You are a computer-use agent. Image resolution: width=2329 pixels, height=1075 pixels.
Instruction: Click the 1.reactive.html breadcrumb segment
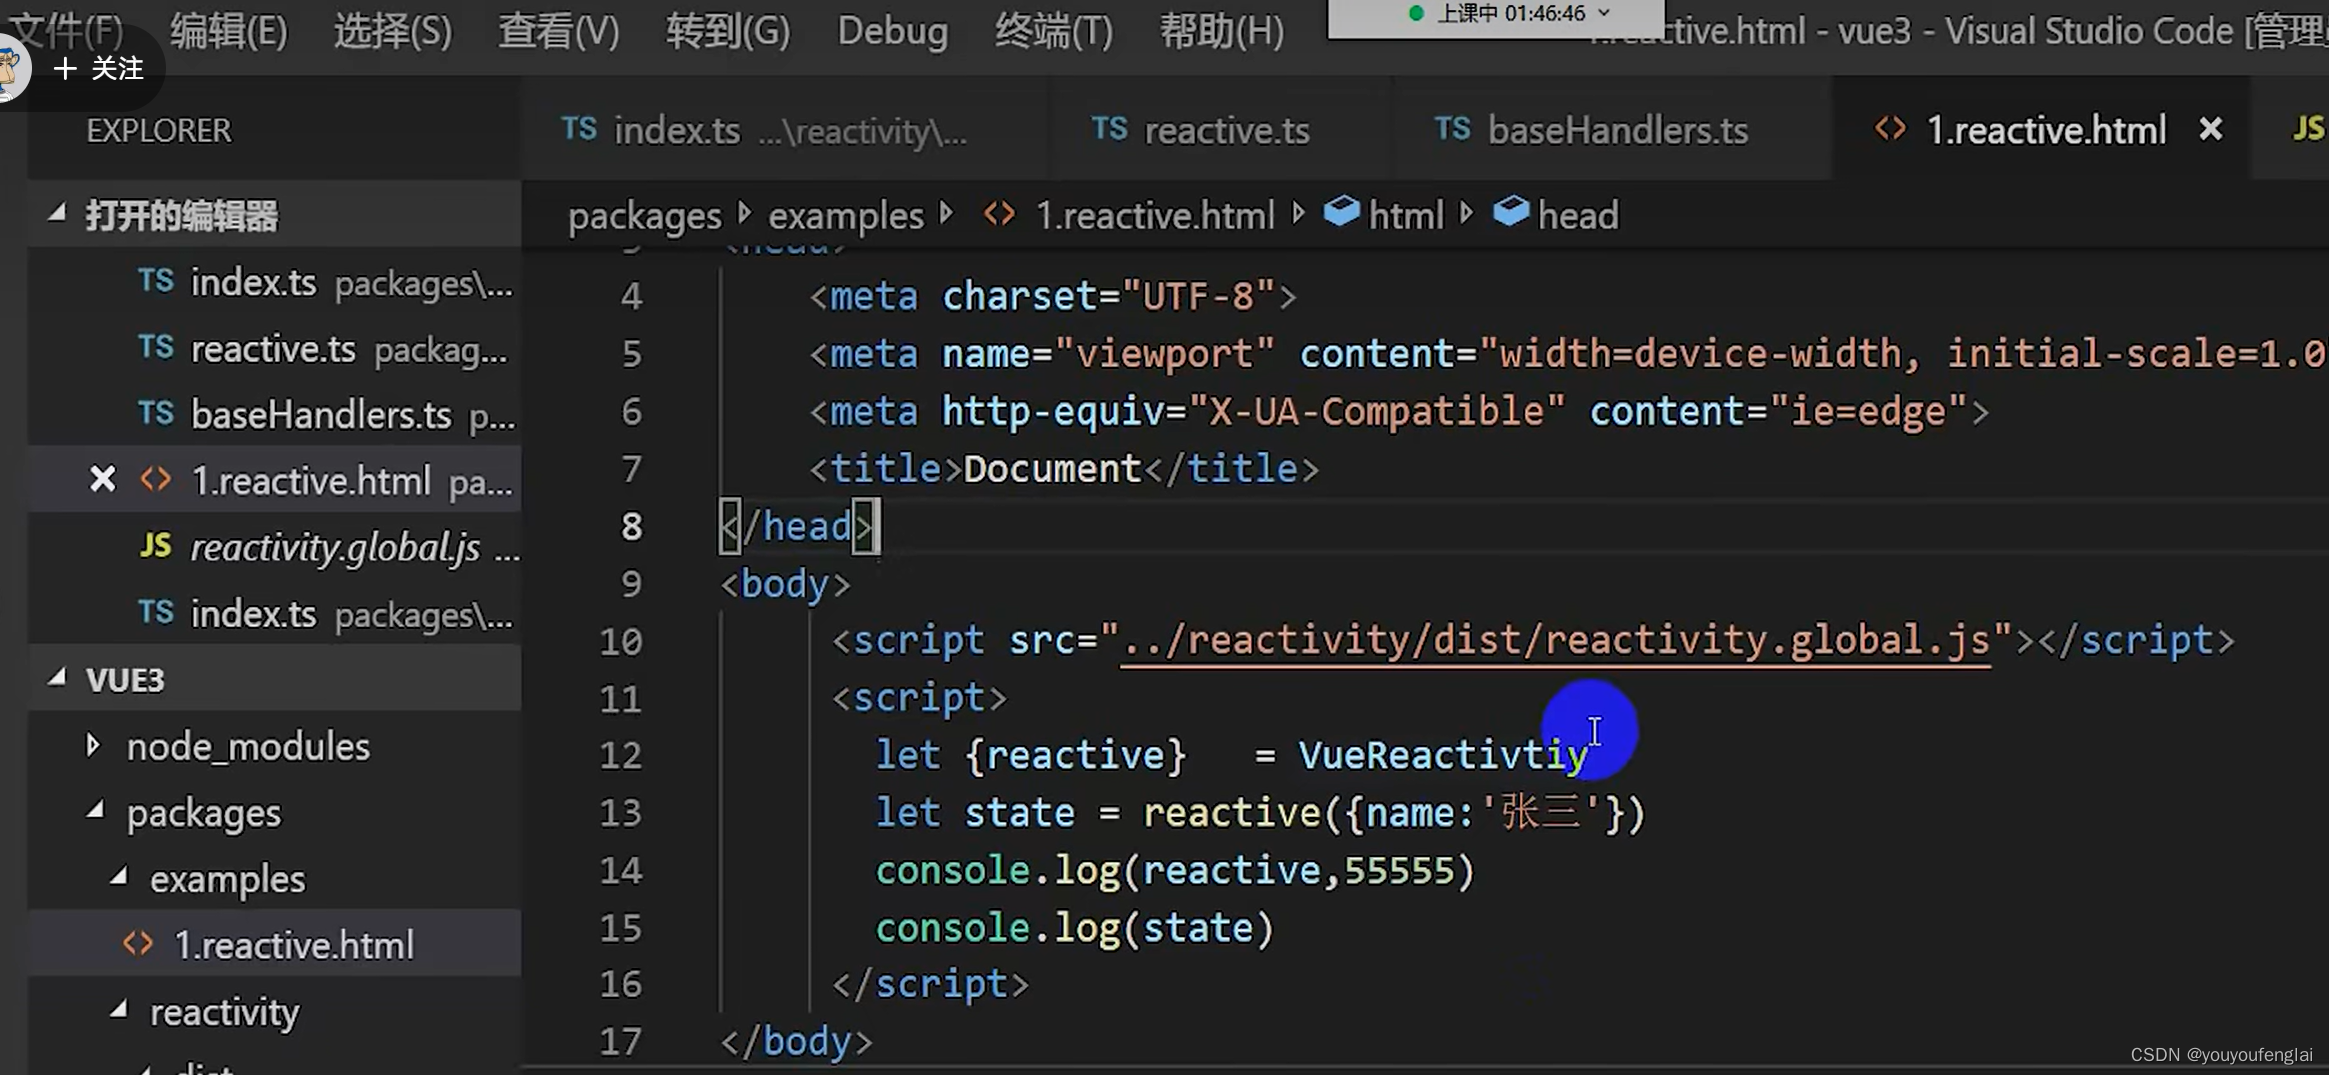coord(1154,216)
